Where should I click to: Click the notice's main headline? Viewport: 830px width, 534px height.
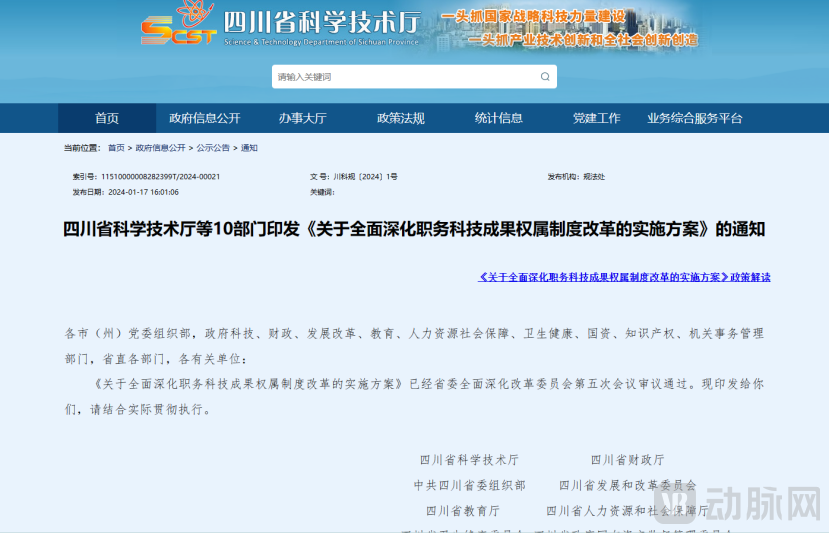(x=414, y=229)
